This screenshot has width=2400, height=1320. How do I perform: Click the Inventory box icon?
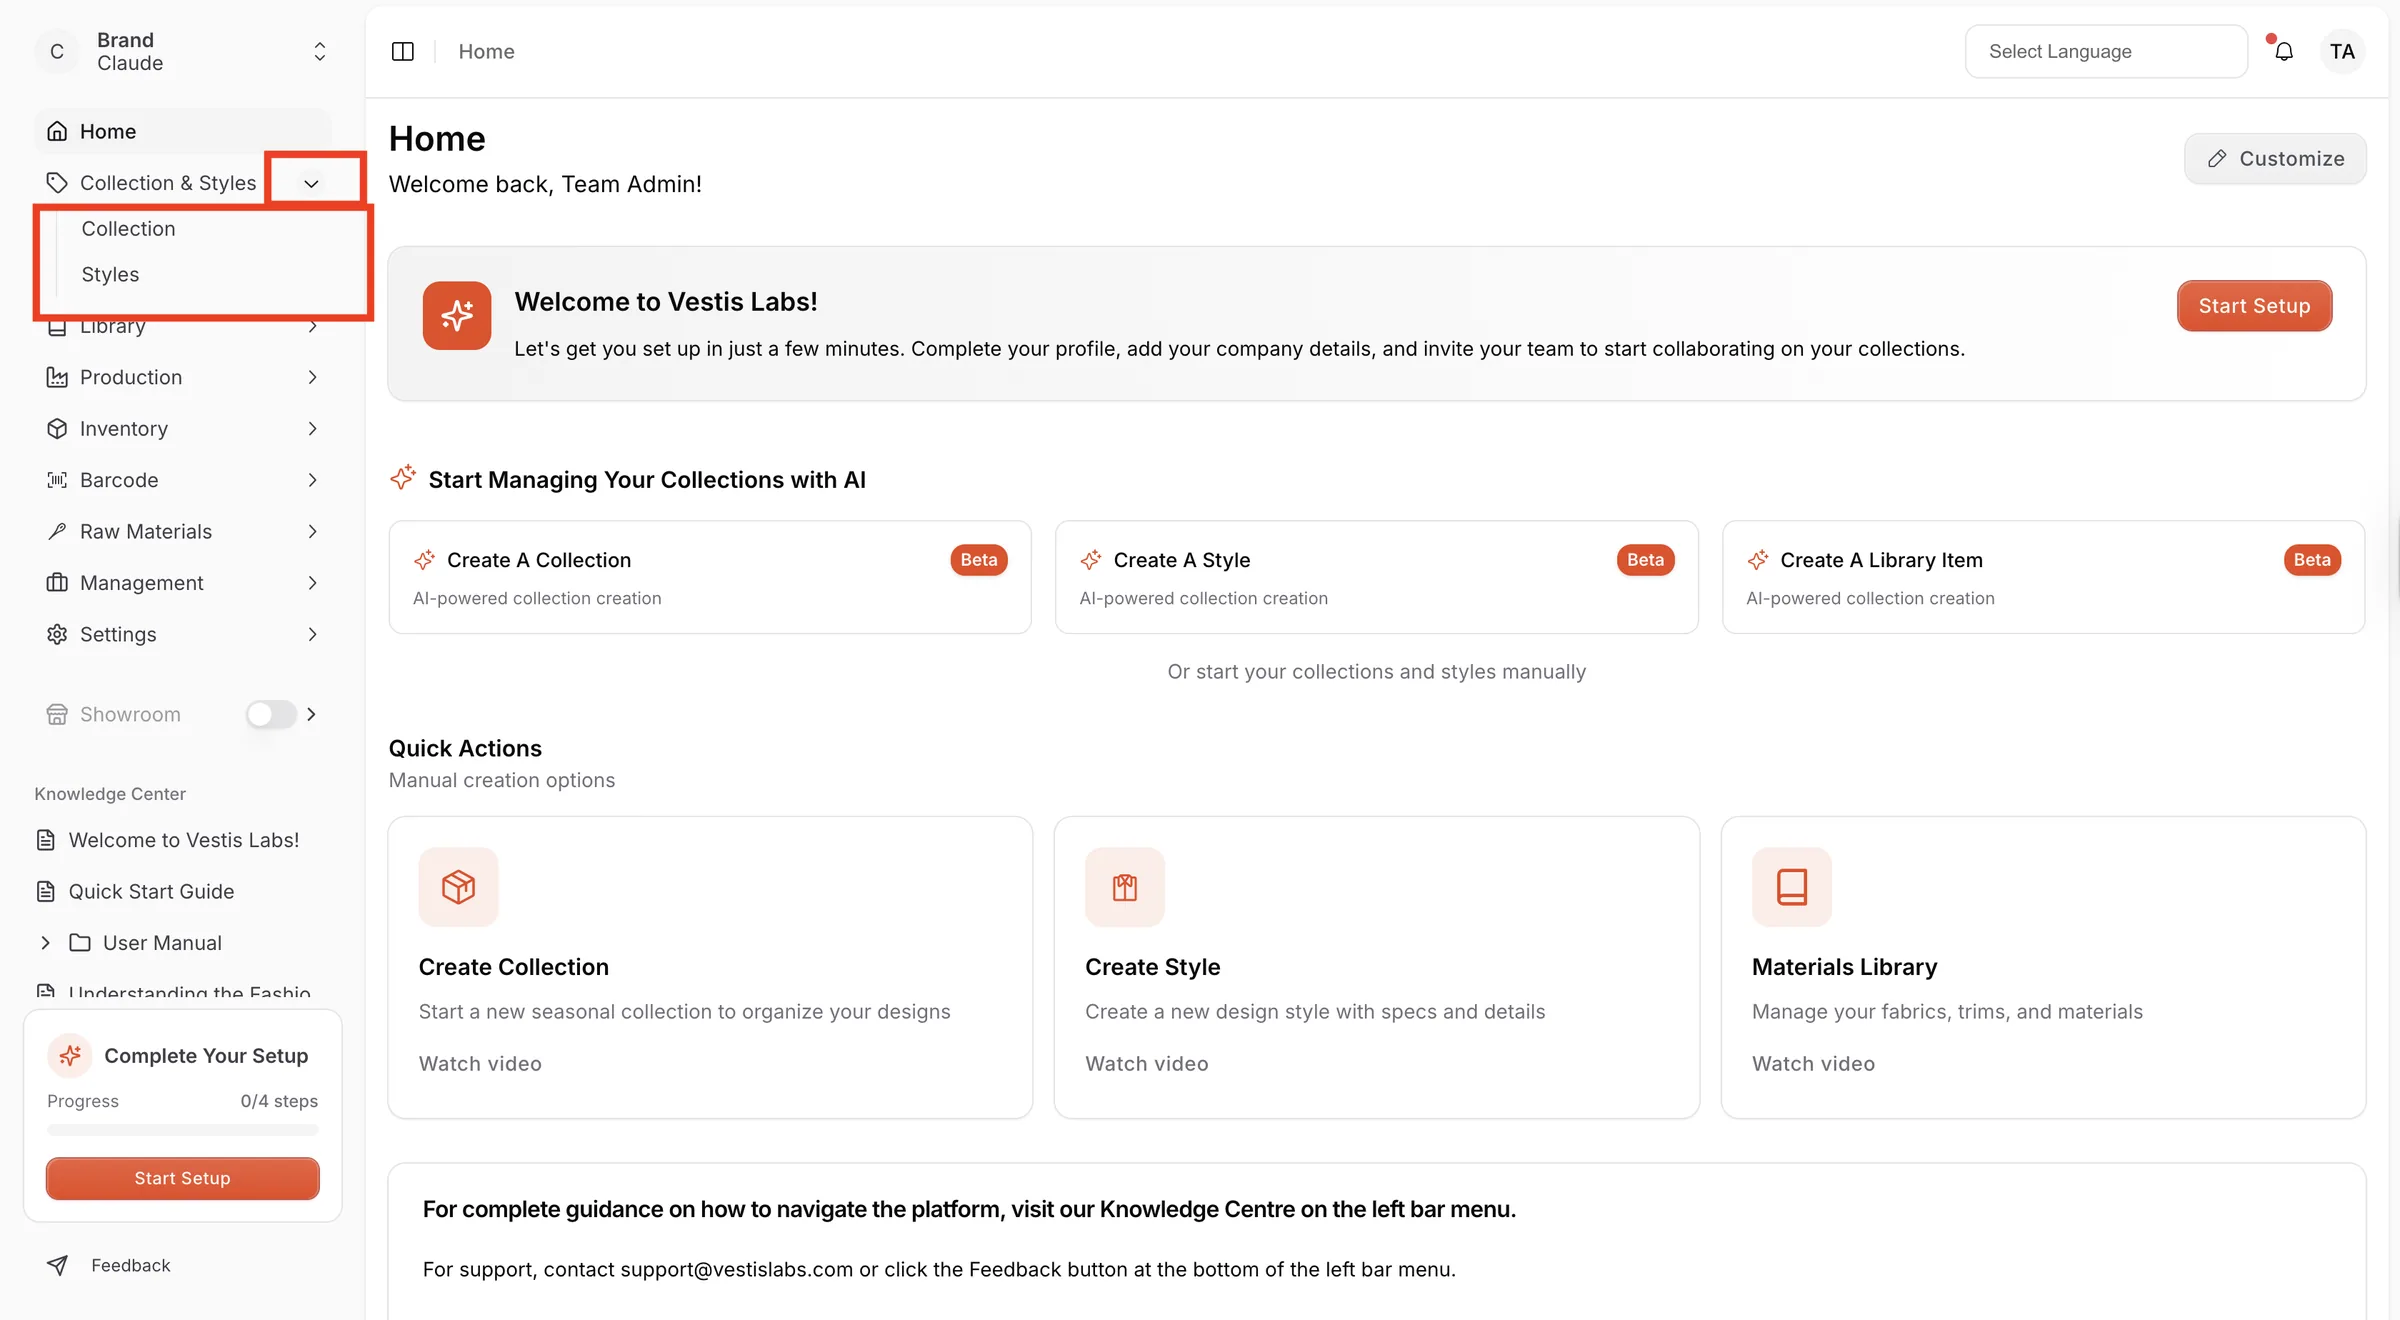click(57, 428)
